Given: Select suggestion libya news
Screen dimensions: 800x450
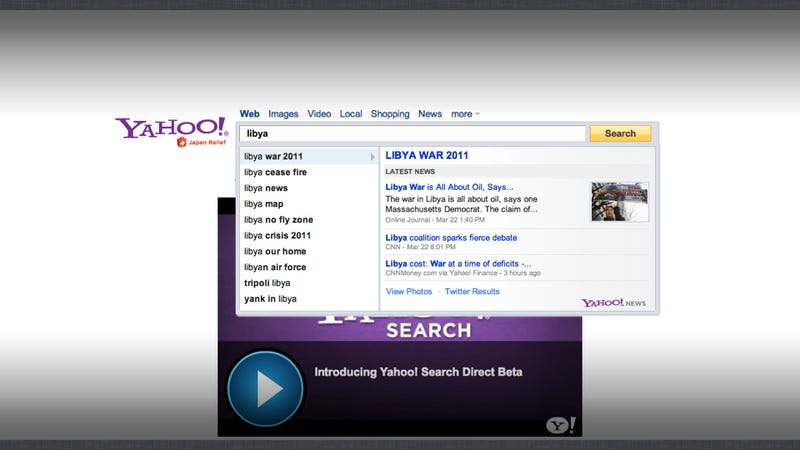Looking at the screenshot, I should [x=309, y=188].
